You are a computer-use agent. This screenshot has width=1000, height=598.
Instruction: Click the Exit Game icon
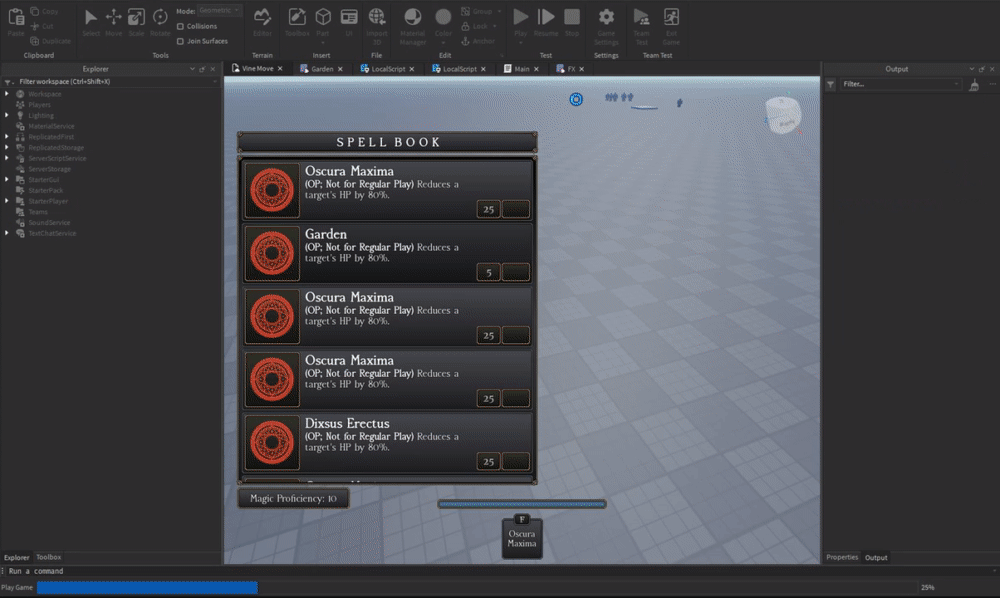(671, 17)
